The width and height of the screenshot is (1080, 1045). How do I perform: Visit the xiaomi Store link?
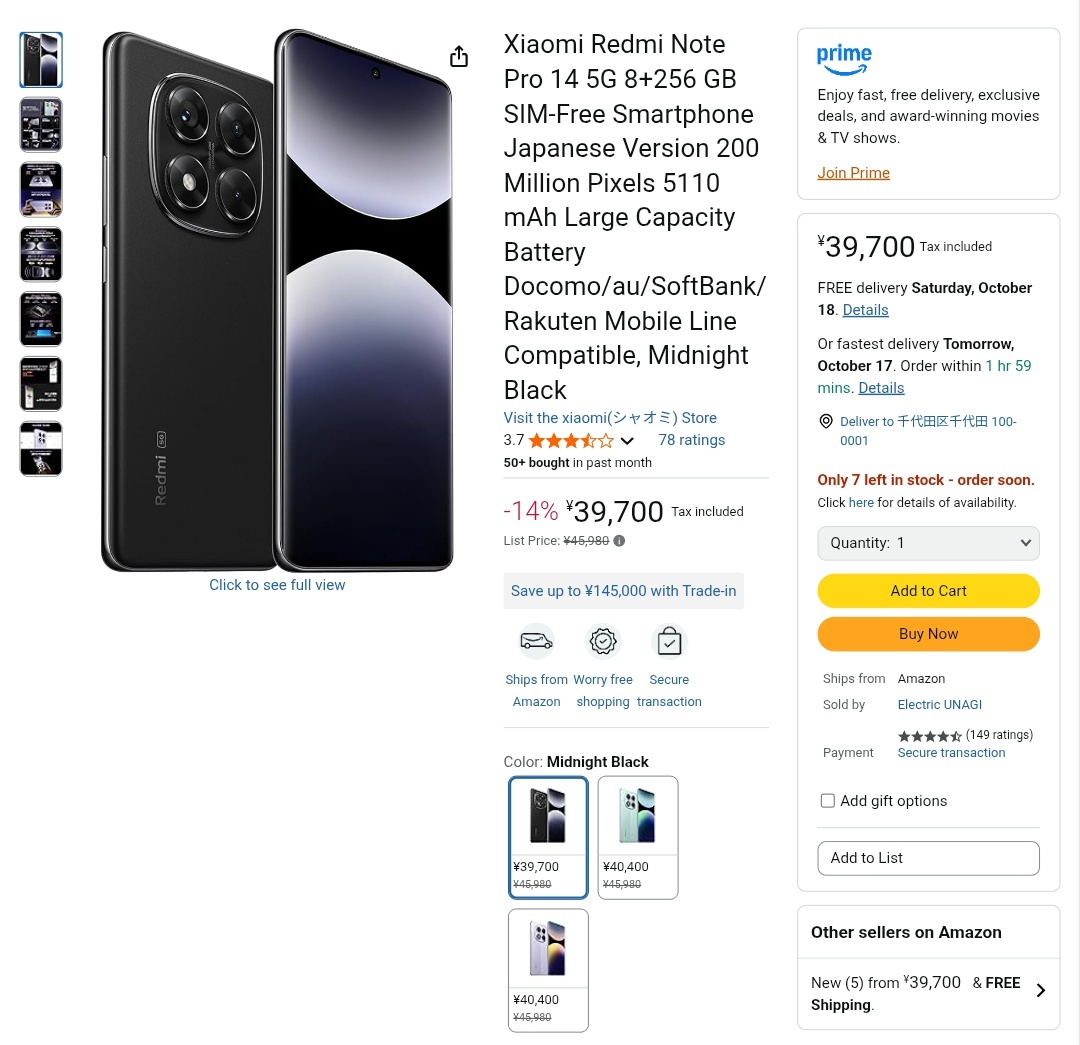coord(610,418)
